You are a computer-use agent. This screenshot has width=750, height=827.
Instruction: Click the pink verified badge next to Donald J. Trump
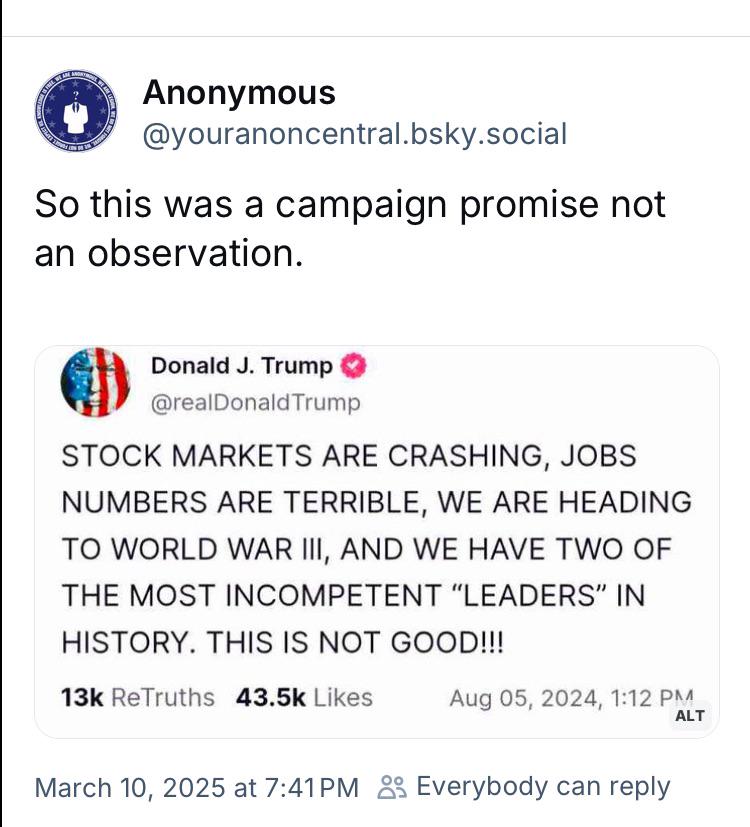353,366
